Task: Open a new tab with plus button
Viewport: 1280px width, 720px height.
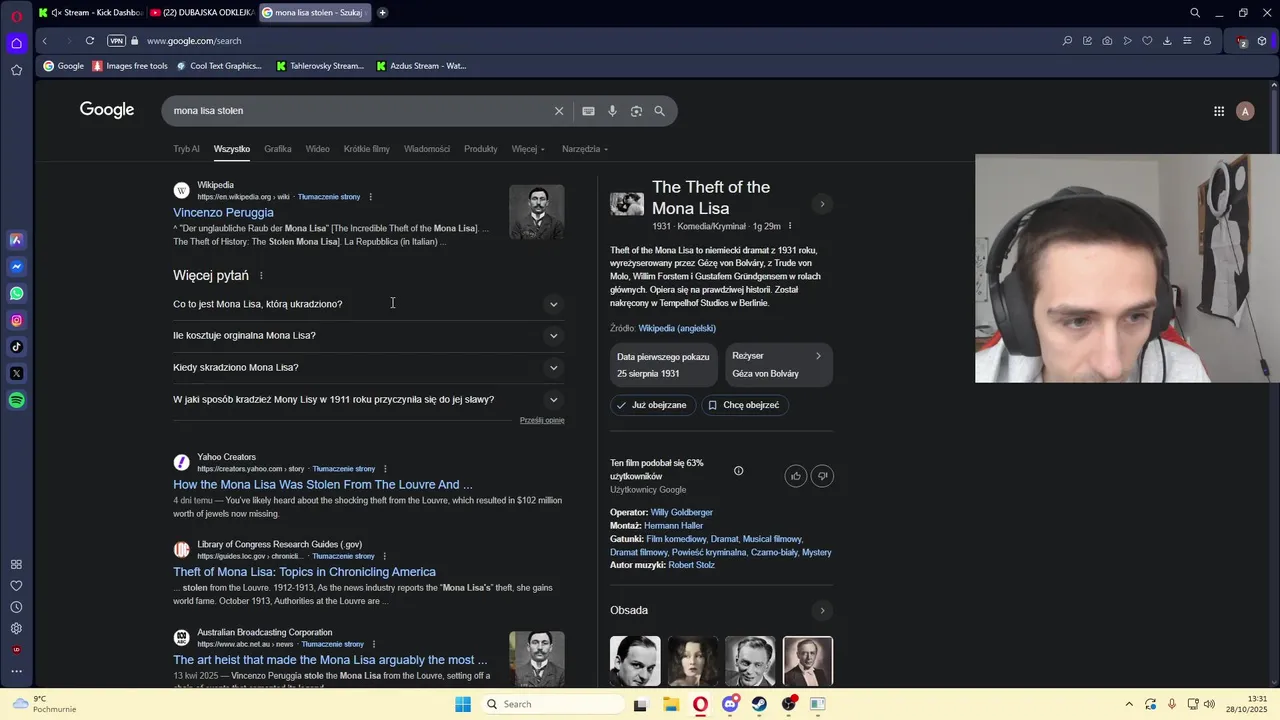Action: pos(382,13)
